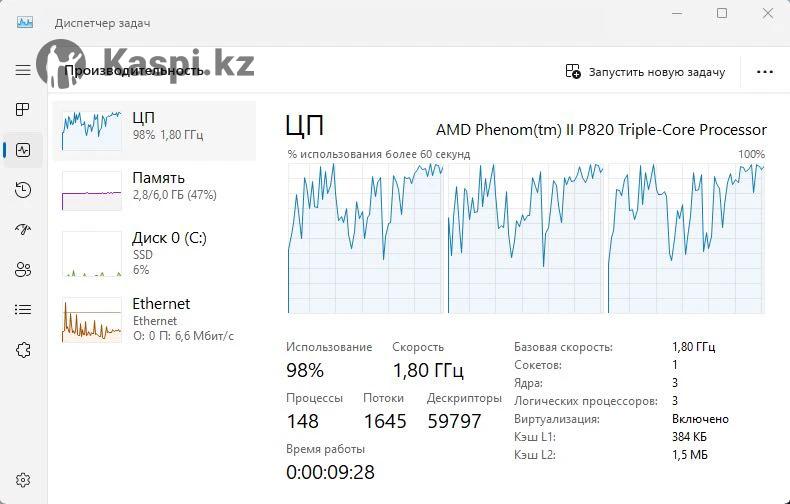Click "Запустить новую задачу" button

(645, 72)
